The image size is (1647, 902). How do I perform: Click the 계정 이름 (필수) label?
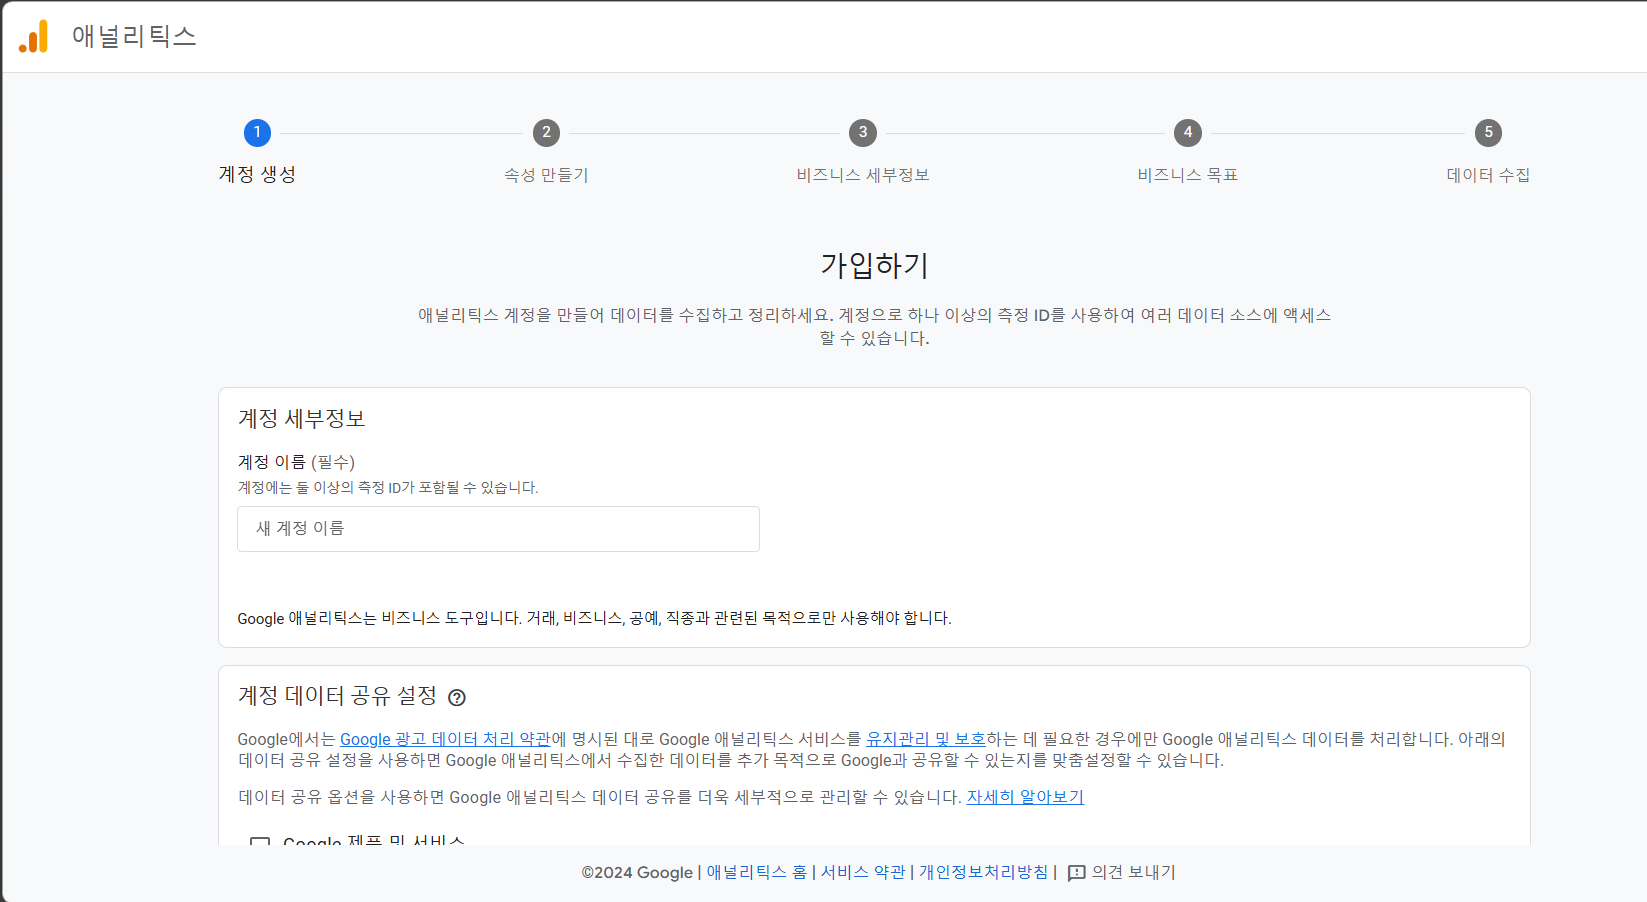pos(296,462)
